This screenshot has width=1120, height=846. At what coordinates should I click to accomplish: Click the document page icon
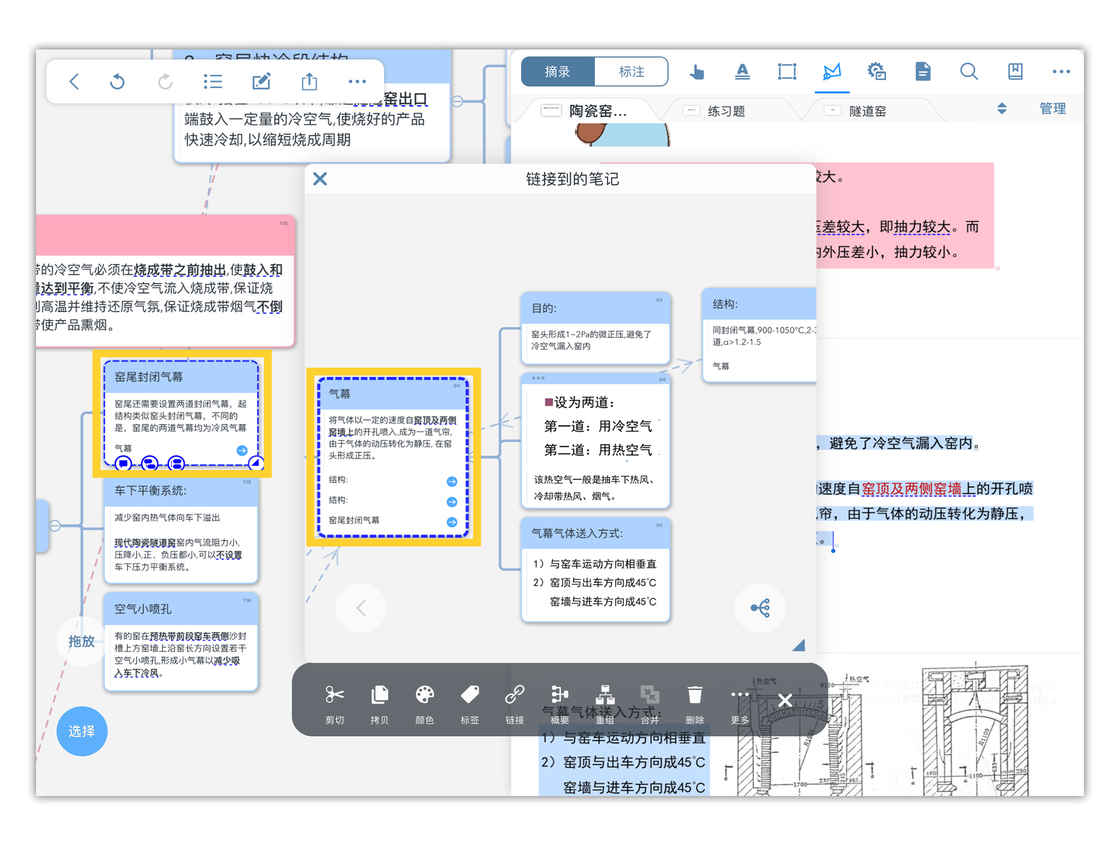[x=923, y=71]
